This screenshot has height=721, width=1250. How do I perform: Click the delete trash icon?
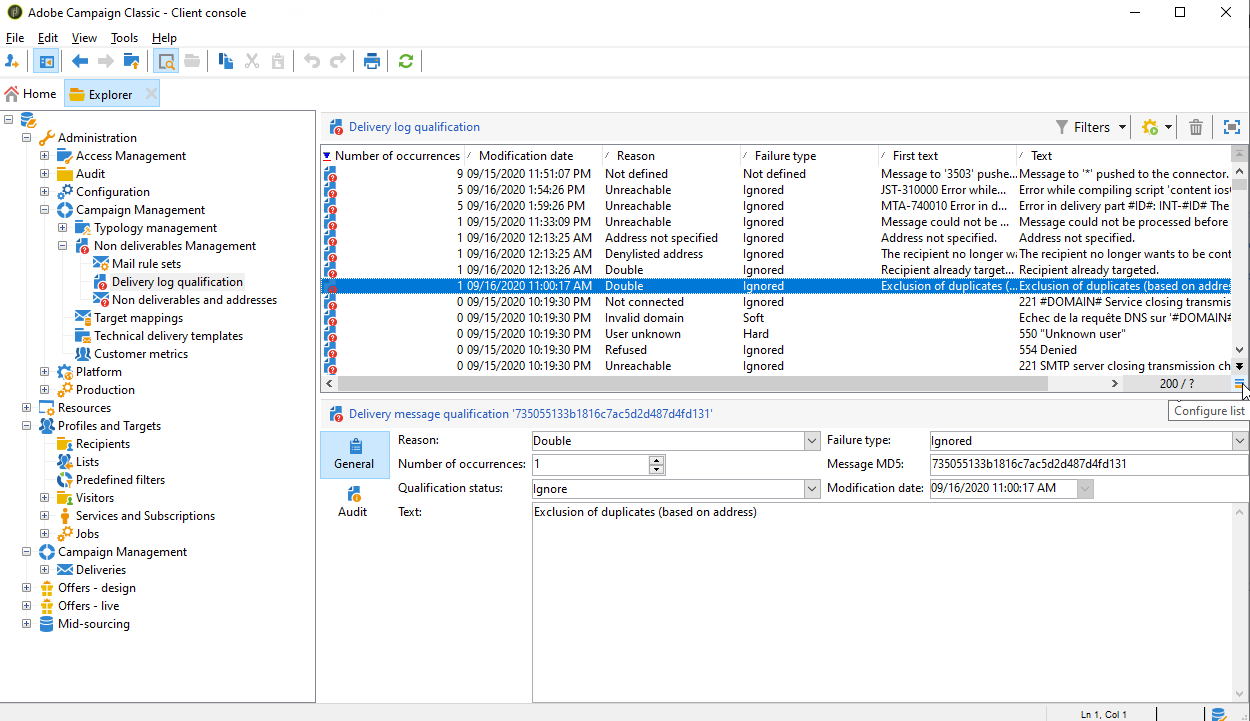1196,127
